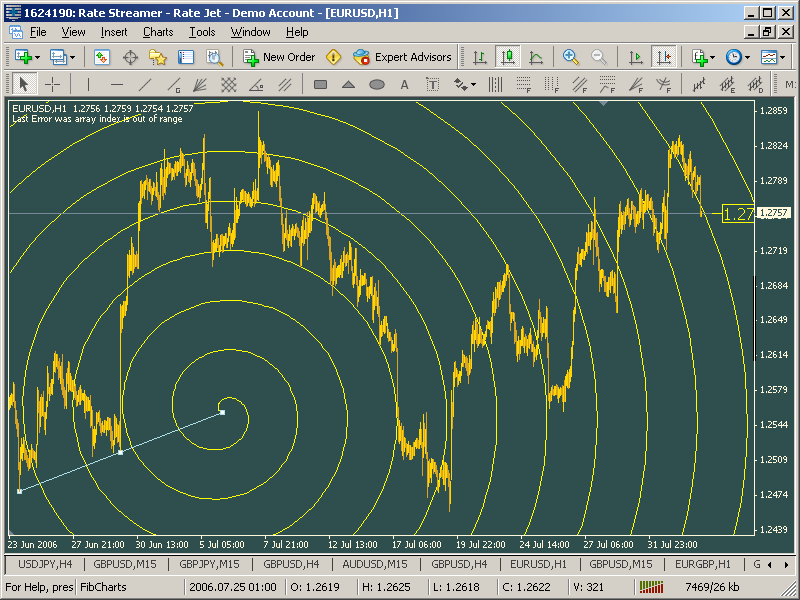Select the Fibonacci expansion tool
Screen dimensions: 800x600
click(x=608, y=84)
